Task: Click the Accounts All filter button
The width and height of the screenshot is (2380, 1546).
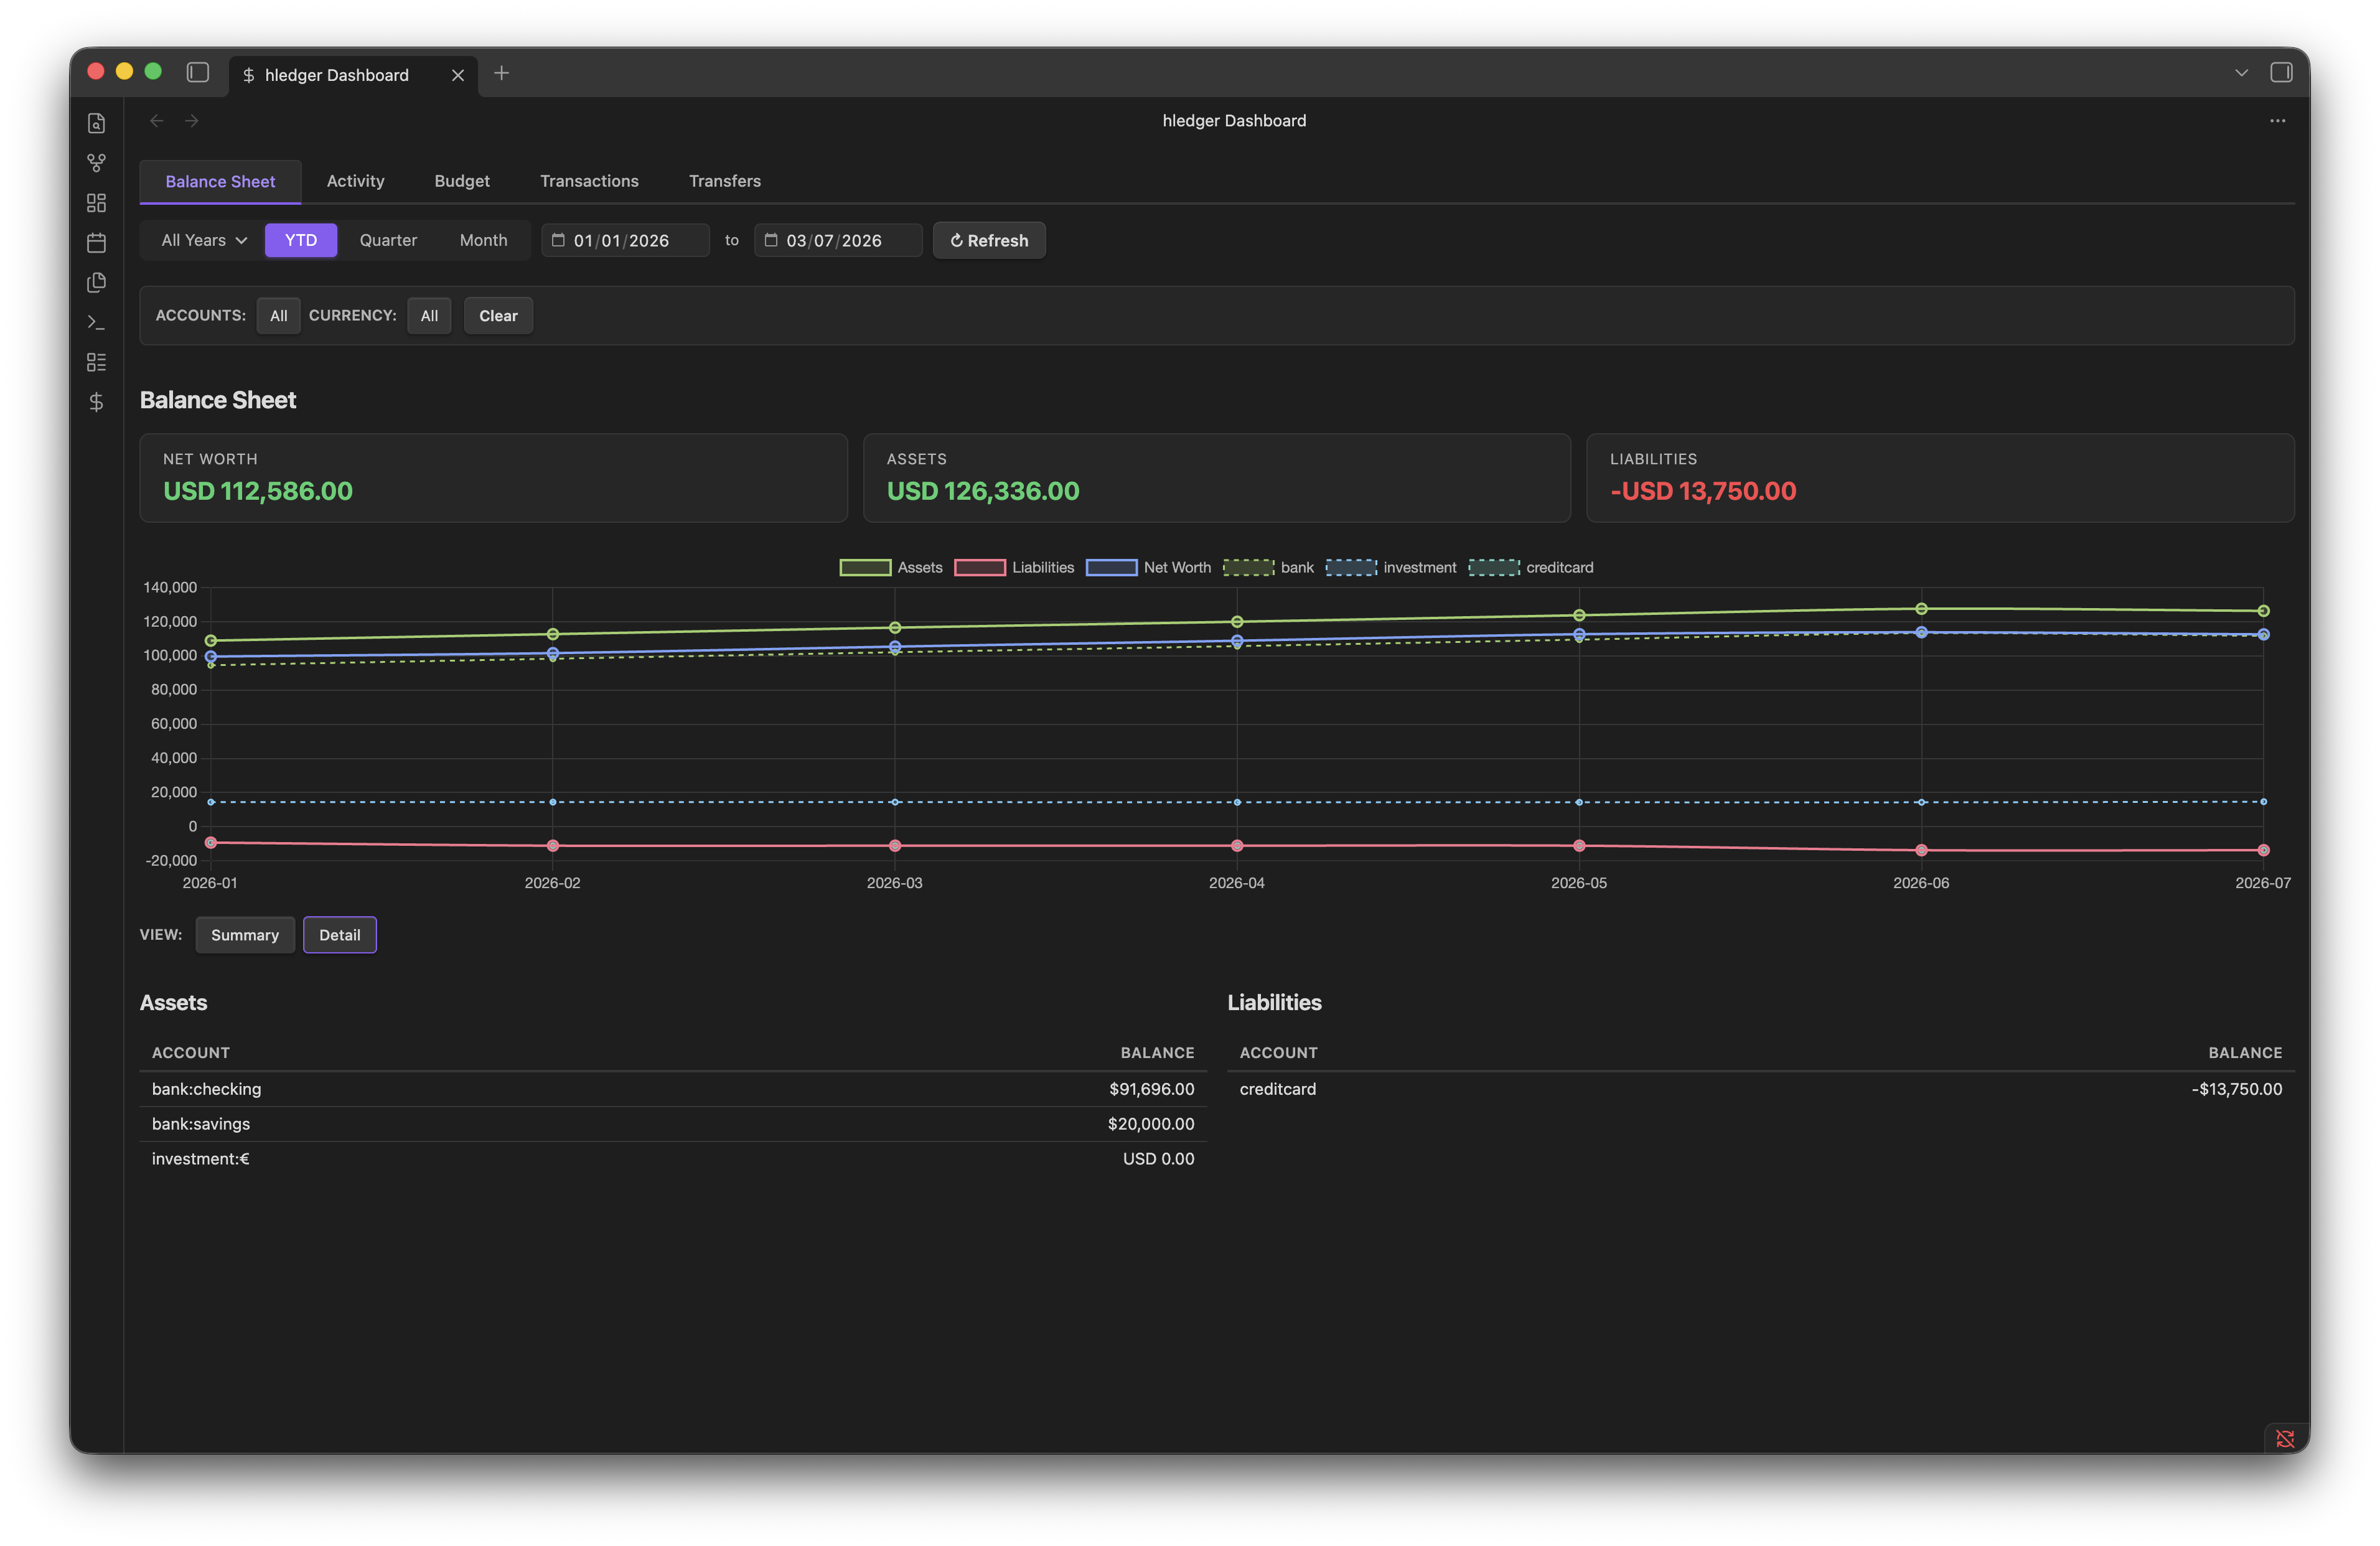Action: pyautogui.click(x=278, y=315)
